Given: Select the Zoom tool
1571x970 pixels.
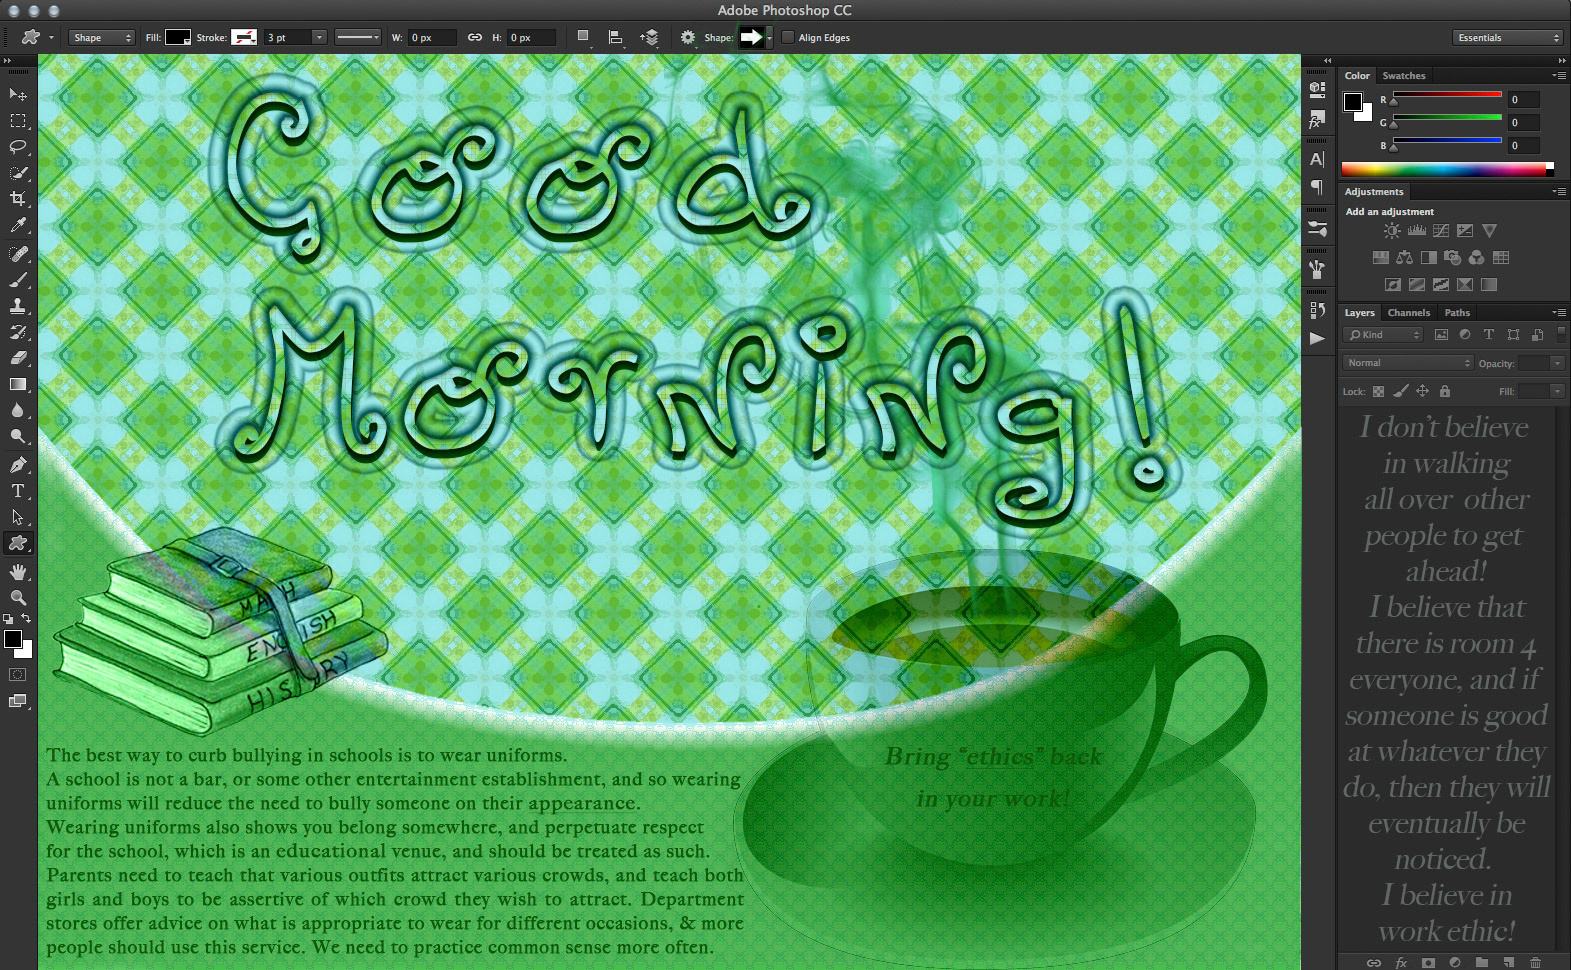Looking at the screenshot, I should point(18,598).
